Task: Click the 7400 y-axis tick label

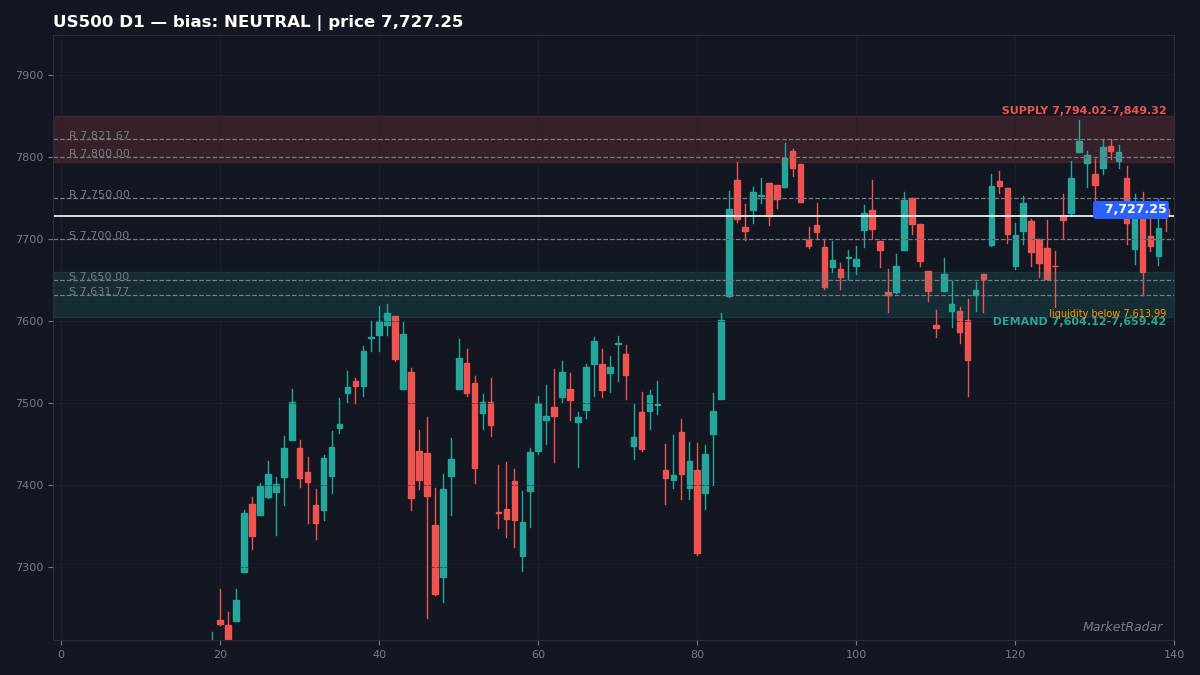Action: point(30,486)
